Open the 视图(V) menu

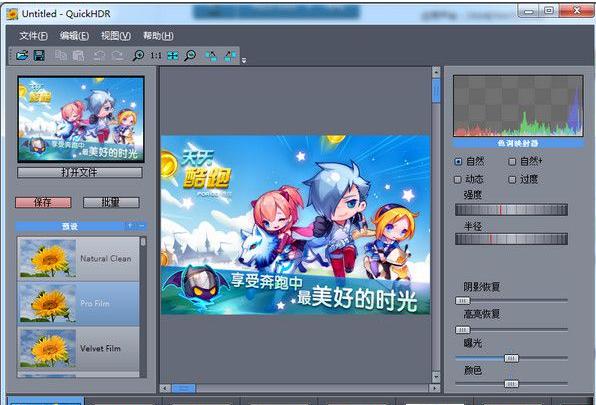click(116, 36)
